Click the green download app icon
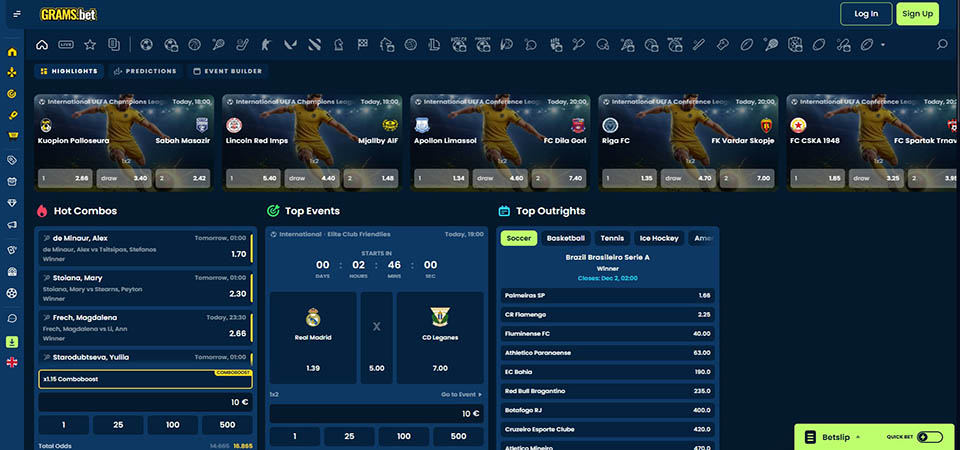The width and height of the screenshot is (960, 450). [12, 342]
